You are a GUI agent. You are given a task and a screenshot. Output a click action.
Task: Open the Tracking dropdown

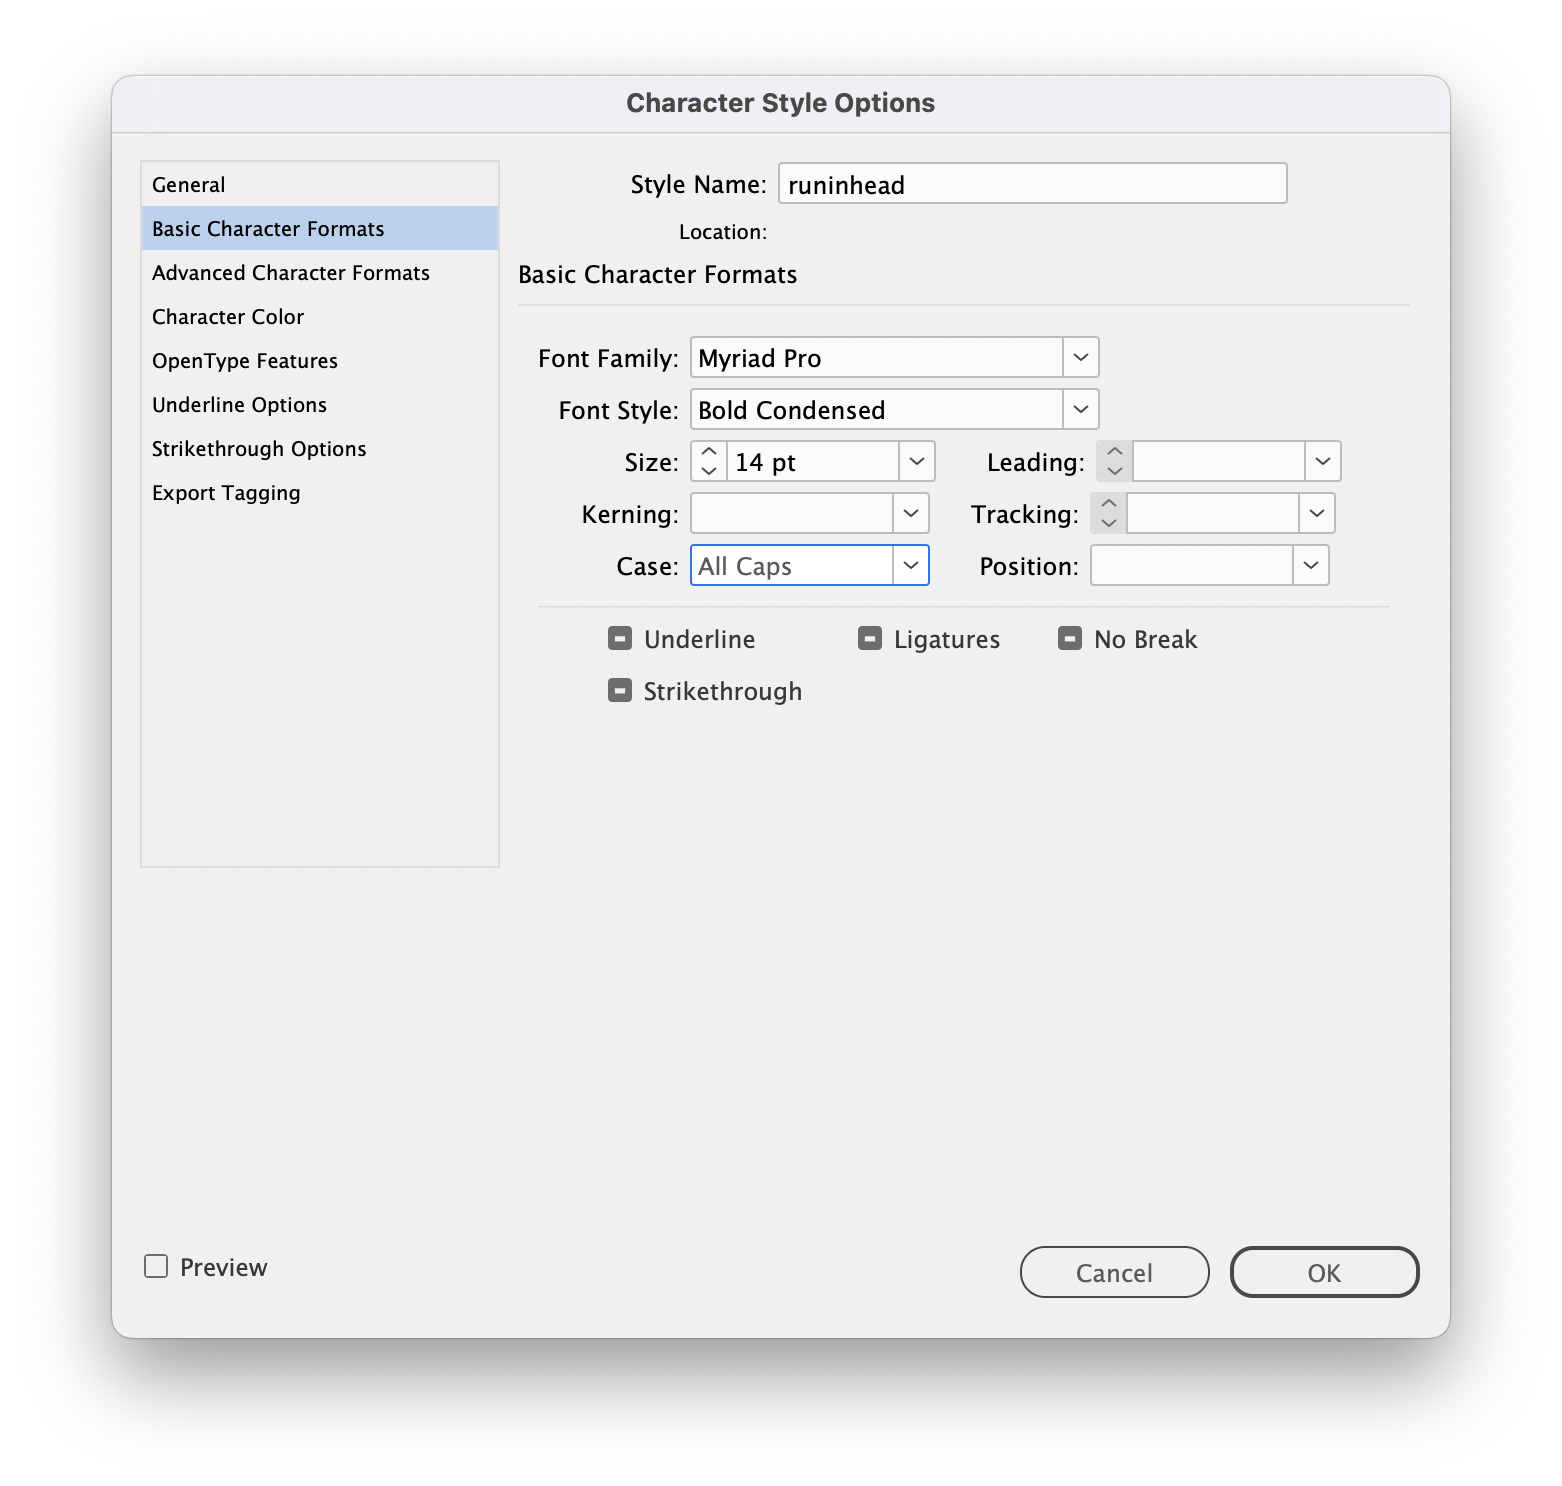tap(1317, 513)
